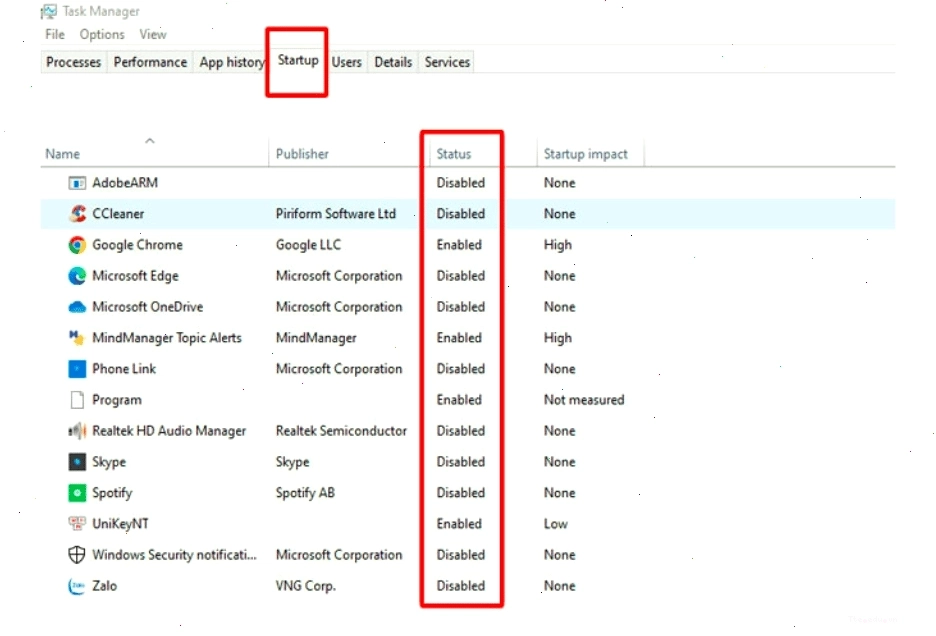Switch to the Users tab

[x=347, y=62]
